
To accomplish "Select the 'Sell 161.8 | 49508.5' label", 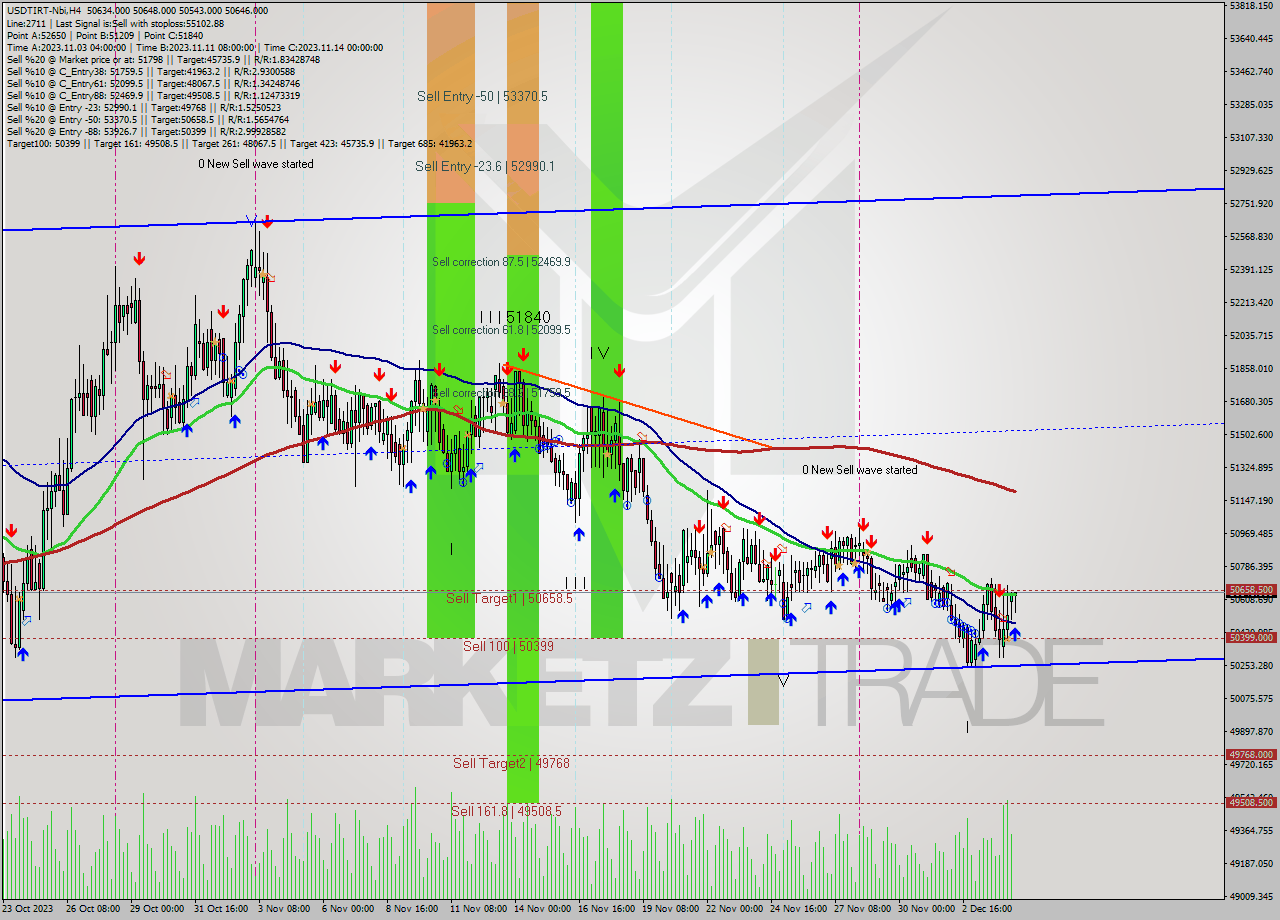I will coord(506,811).
